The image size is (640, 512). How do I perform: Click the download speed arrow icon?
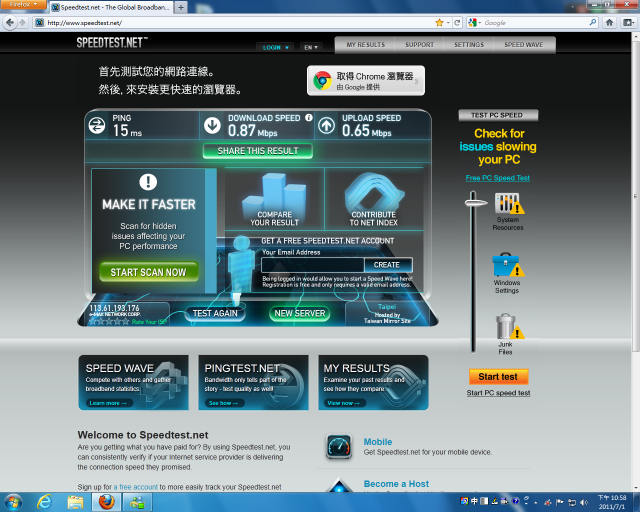click(212, 125)
